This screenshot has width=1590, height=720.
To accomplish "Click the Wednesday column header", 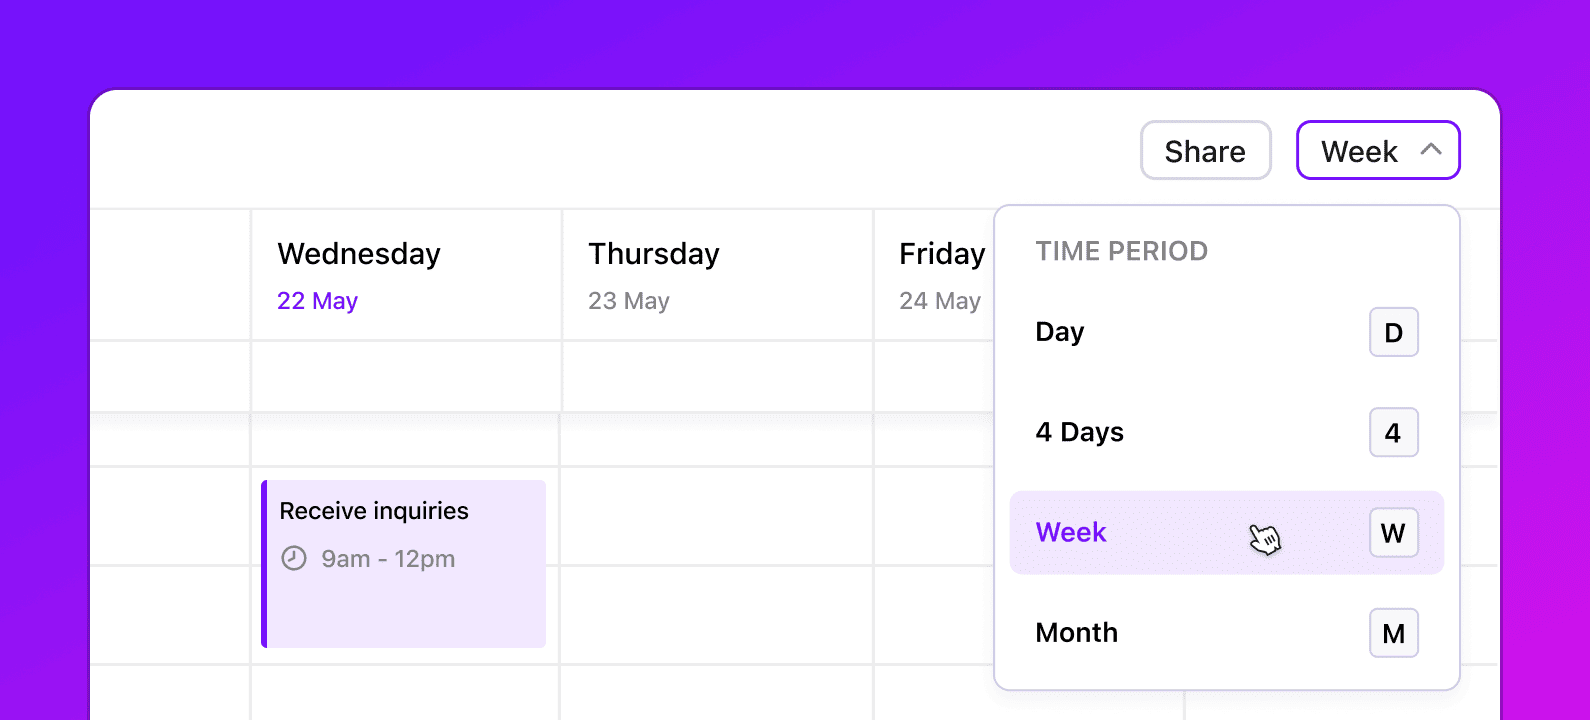I will tap(359, 254).
